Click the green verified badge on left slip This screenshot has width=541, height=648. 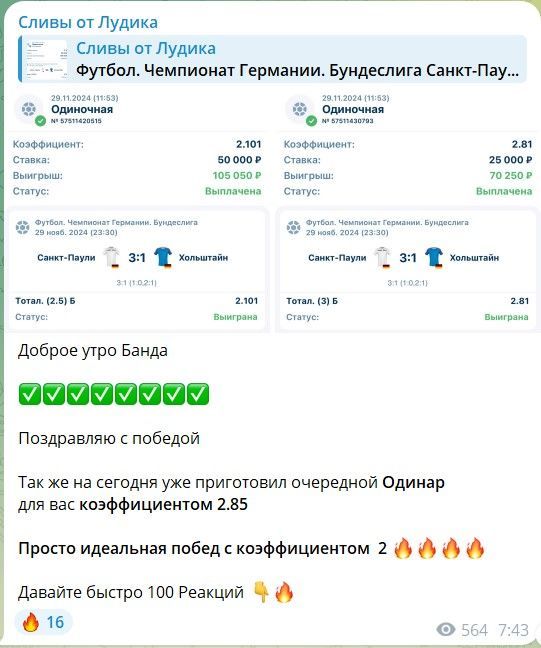[40, 121]
